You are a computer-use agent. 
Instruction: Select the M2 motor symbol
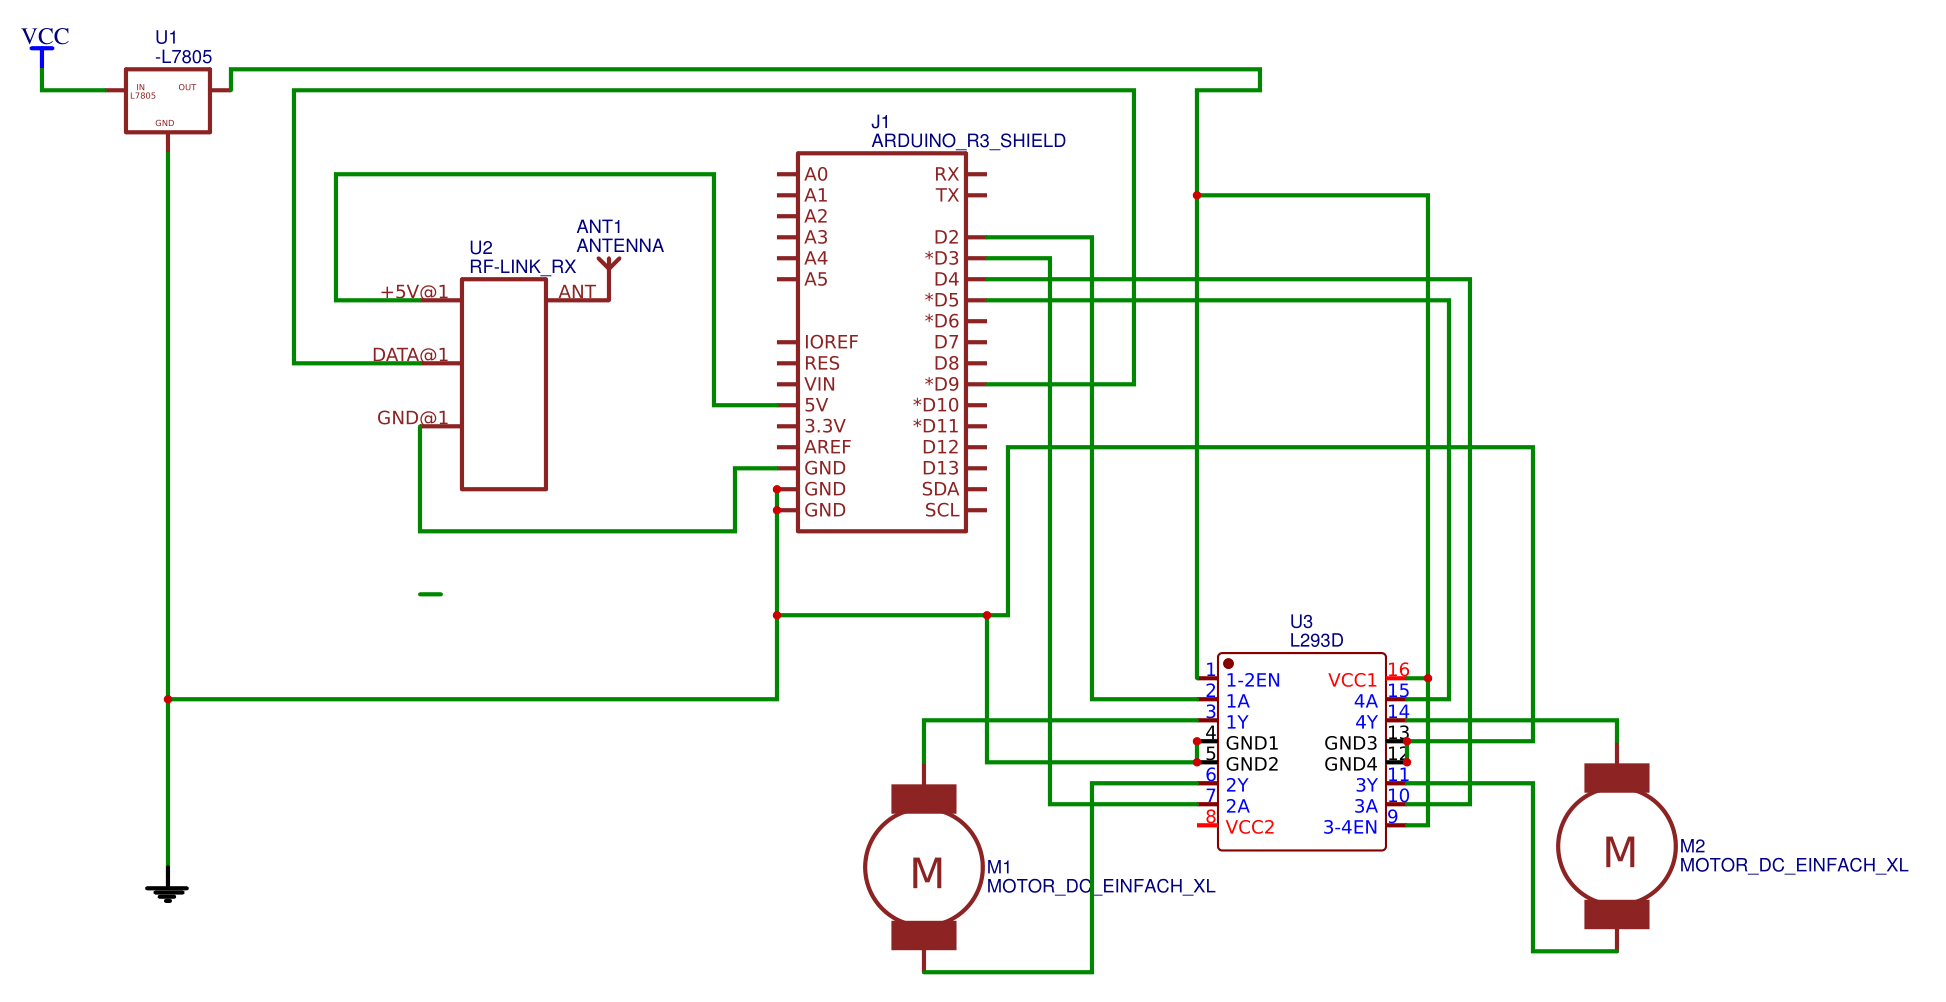pyautogui.click(x=1617, y=846)
